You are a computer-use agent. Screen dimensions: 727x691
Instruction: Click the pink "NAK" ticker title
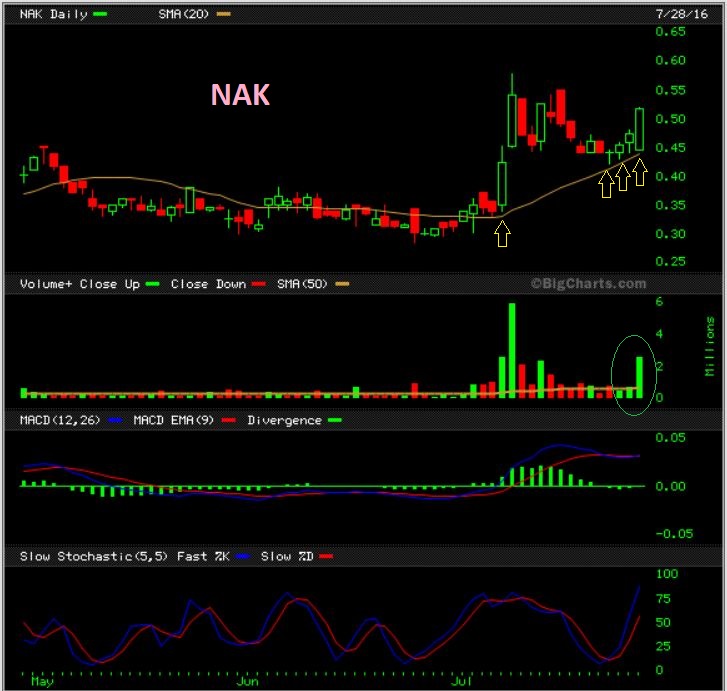point(240,95)
